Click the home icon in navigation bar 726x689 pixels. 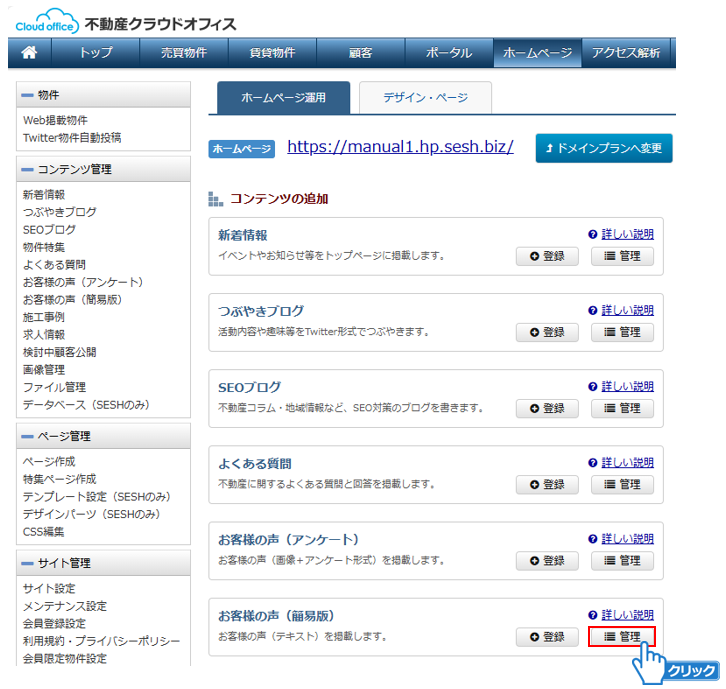click(x=29, y=53)
